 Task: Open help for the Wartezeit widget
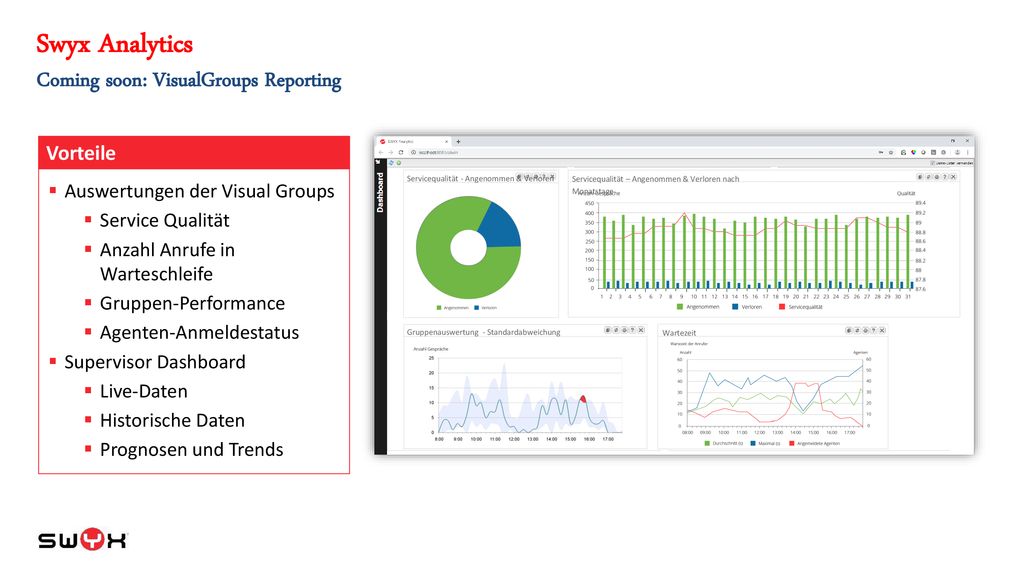pyautogui.click(x=874, y=330)
